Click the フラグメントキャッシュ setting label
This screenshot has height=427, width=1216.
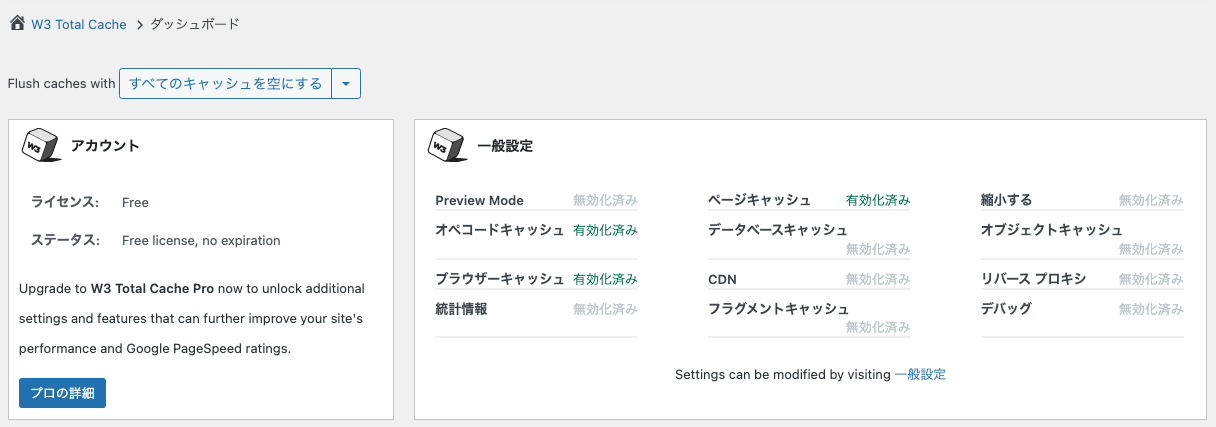click(778, 309)
